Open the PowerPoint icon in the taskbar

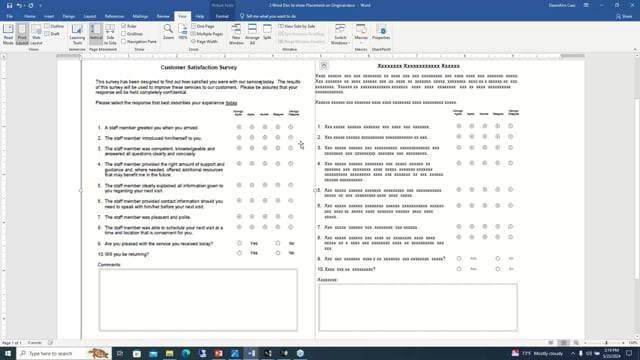(218, 353)
